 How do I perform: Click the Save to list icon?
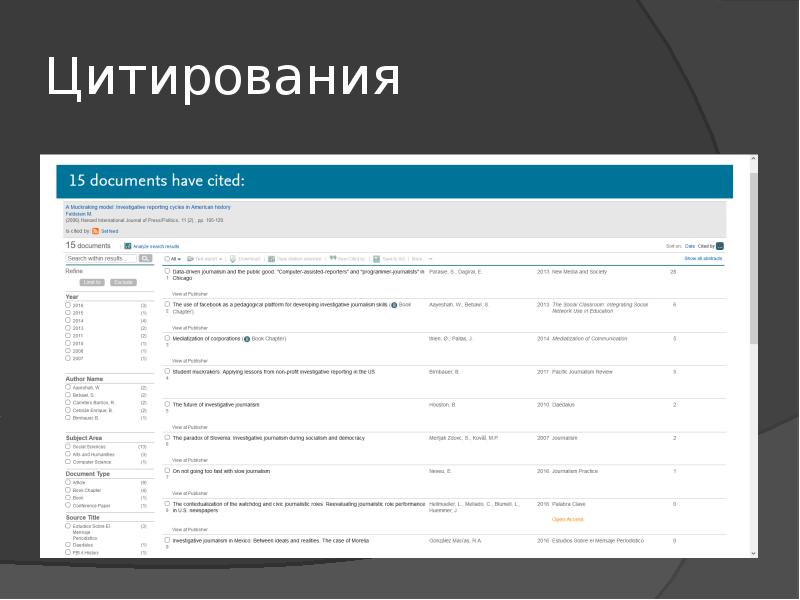pyautogui.click(x=377, y=259)
